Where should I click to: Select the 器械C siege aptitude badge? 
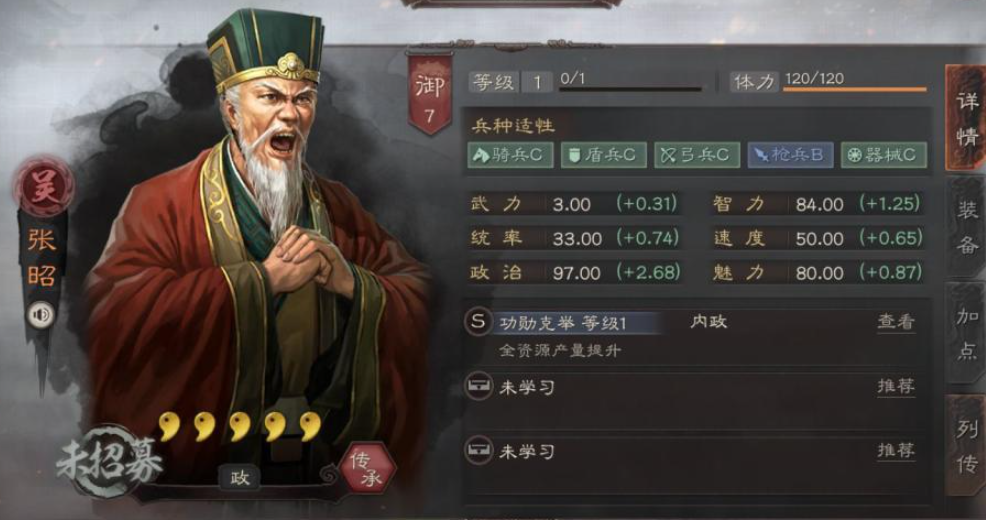tap(884, 155)
